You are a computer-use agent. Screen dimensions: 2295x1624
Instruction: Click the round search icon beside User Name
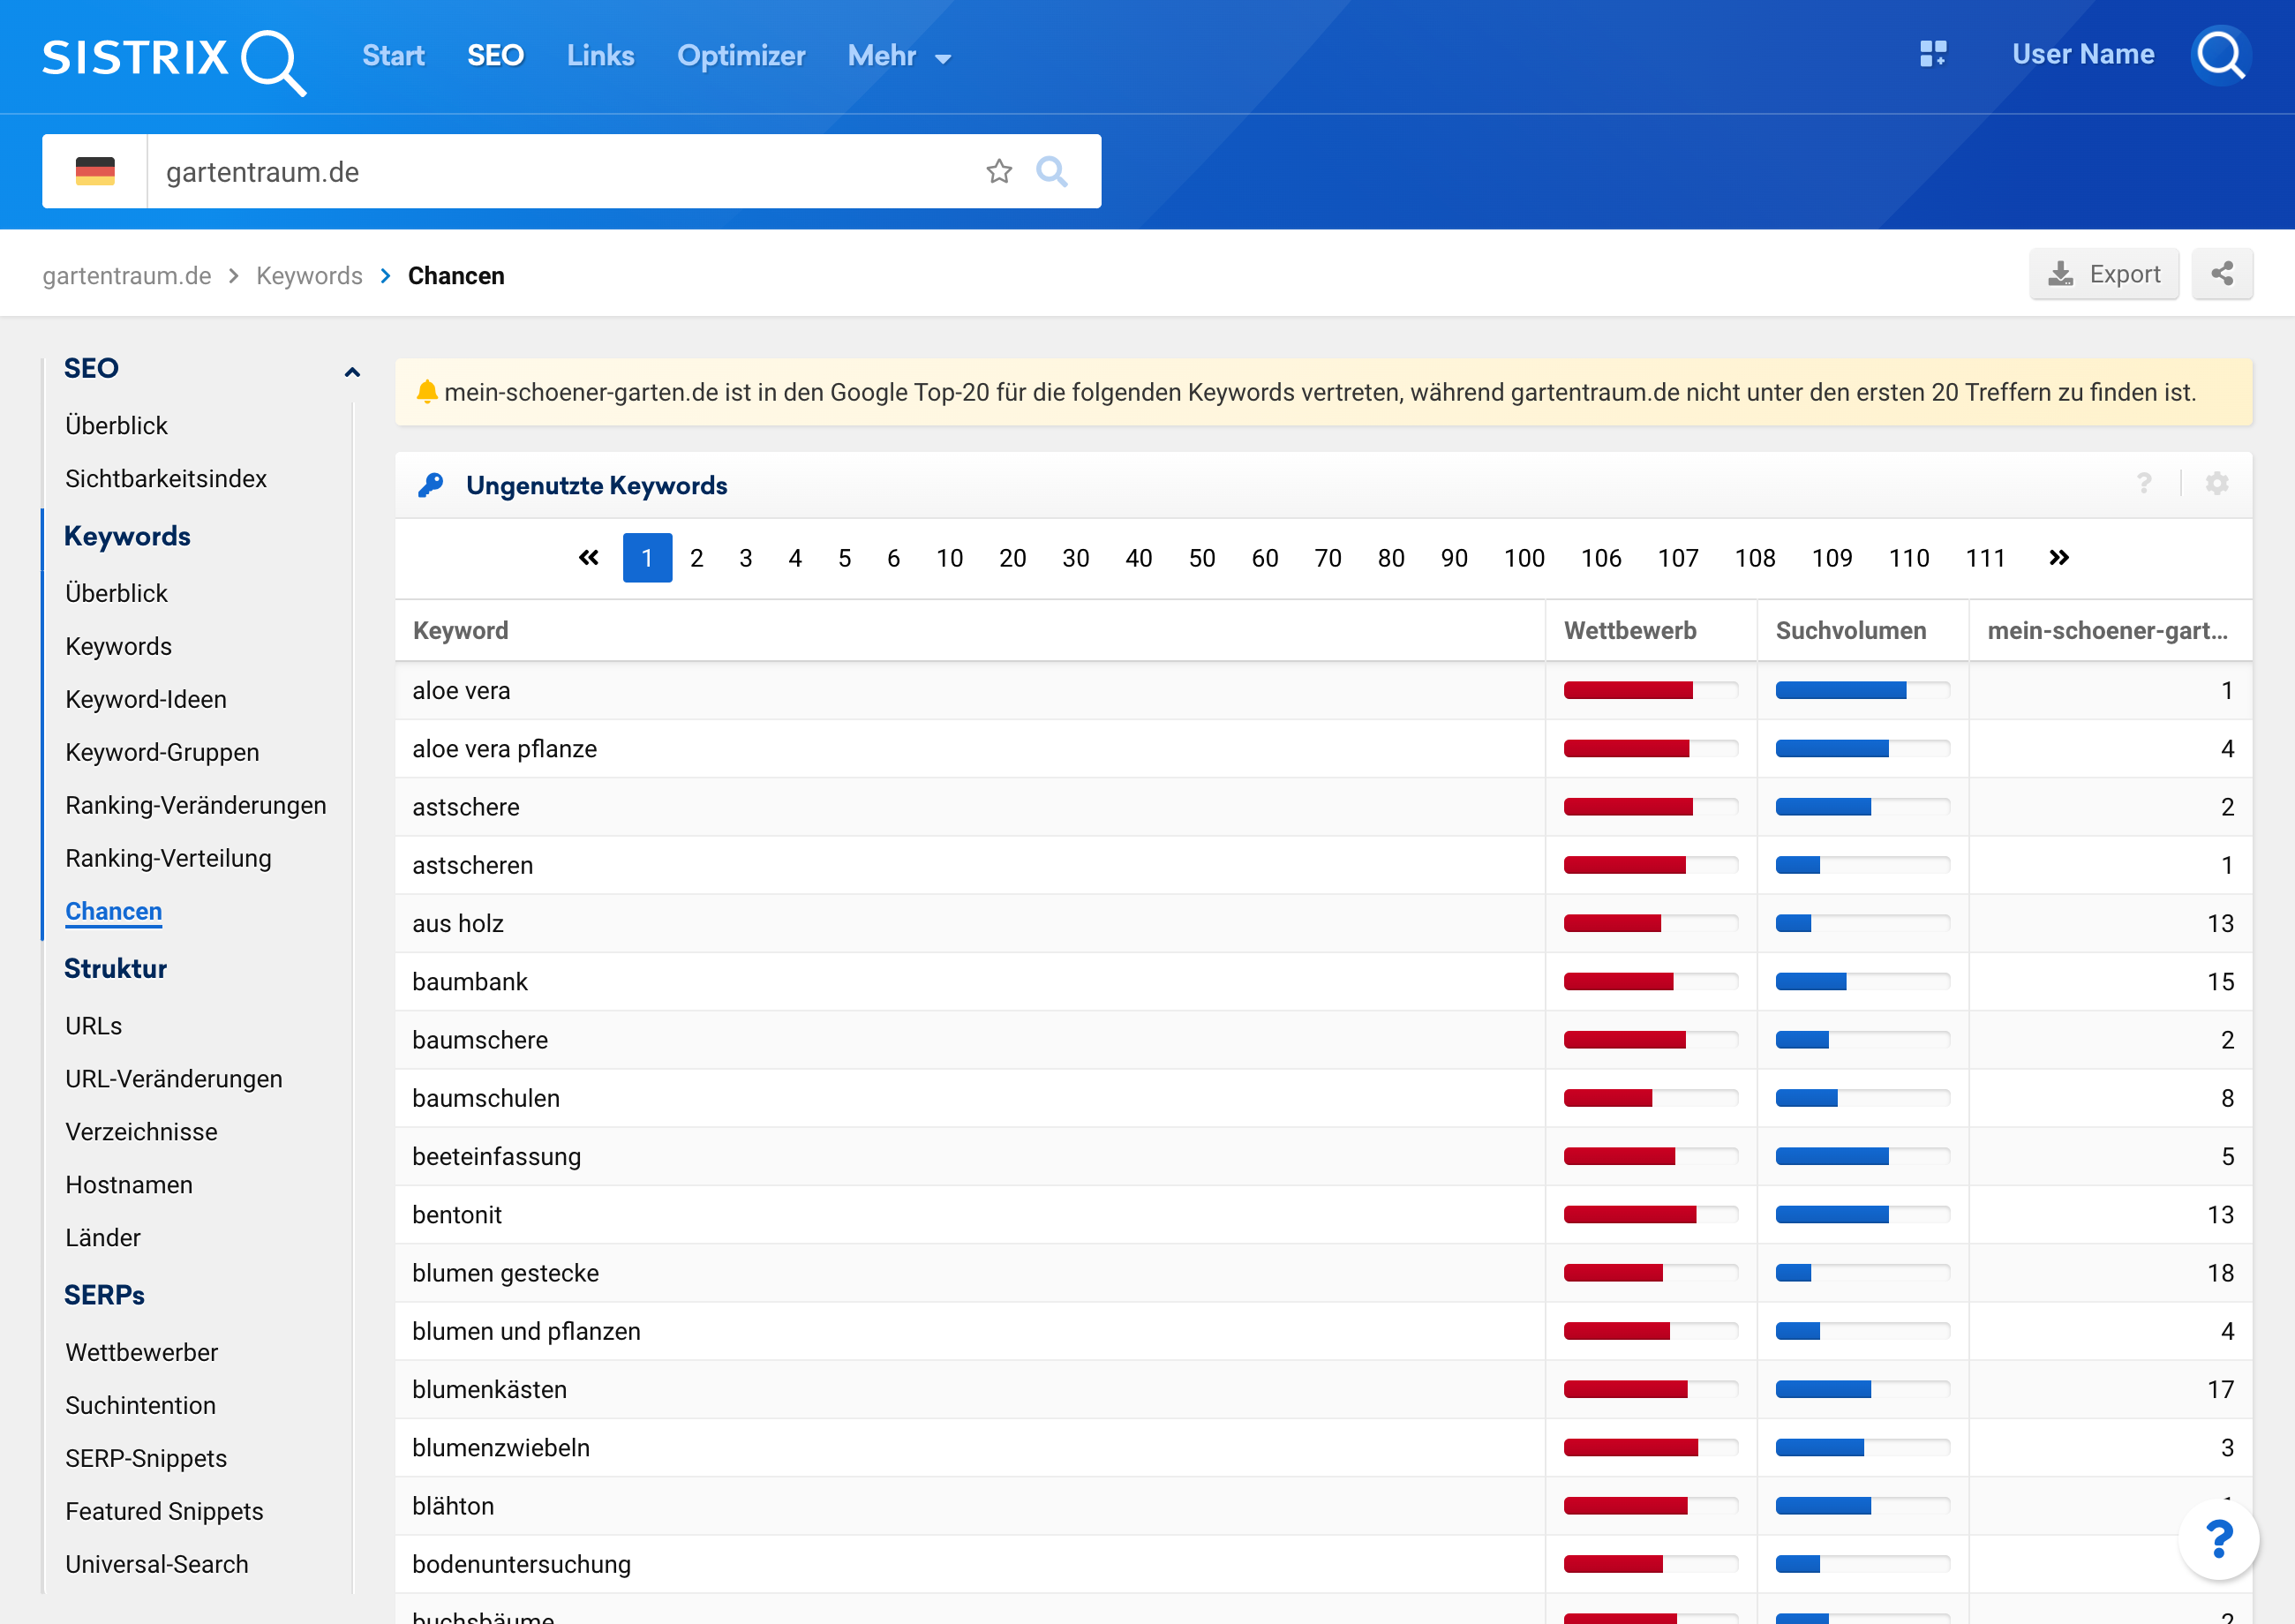[x=2221, y=55]
